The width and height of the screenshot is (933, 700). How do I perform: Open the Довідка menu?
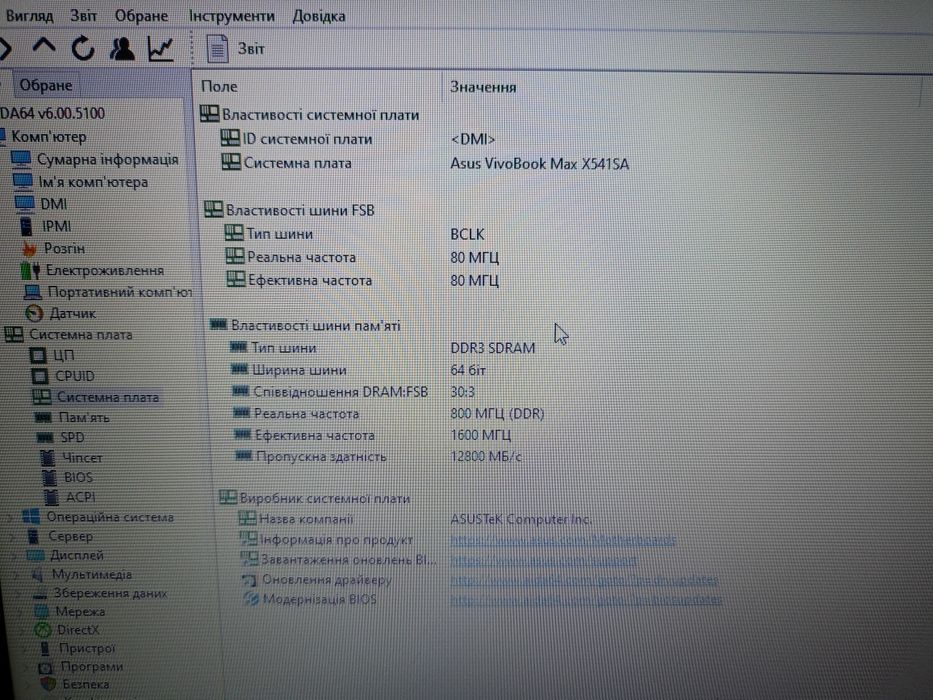(318, 15)
